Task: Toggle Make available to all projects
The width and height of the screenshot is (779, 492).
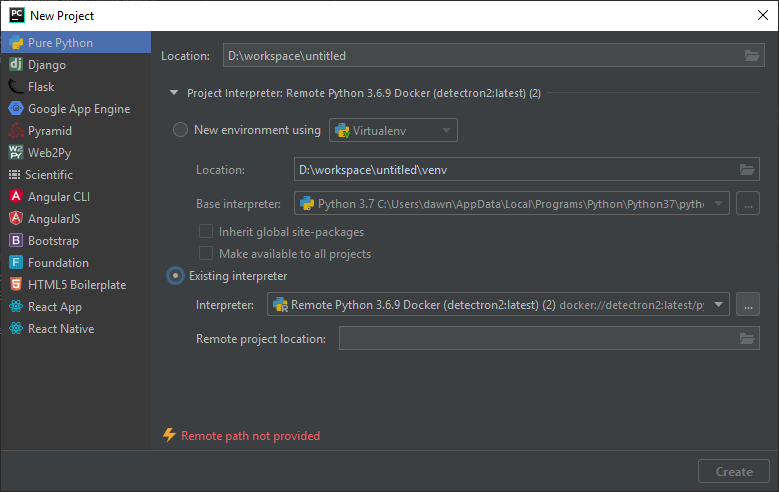Action: click(x=207, y=254)
